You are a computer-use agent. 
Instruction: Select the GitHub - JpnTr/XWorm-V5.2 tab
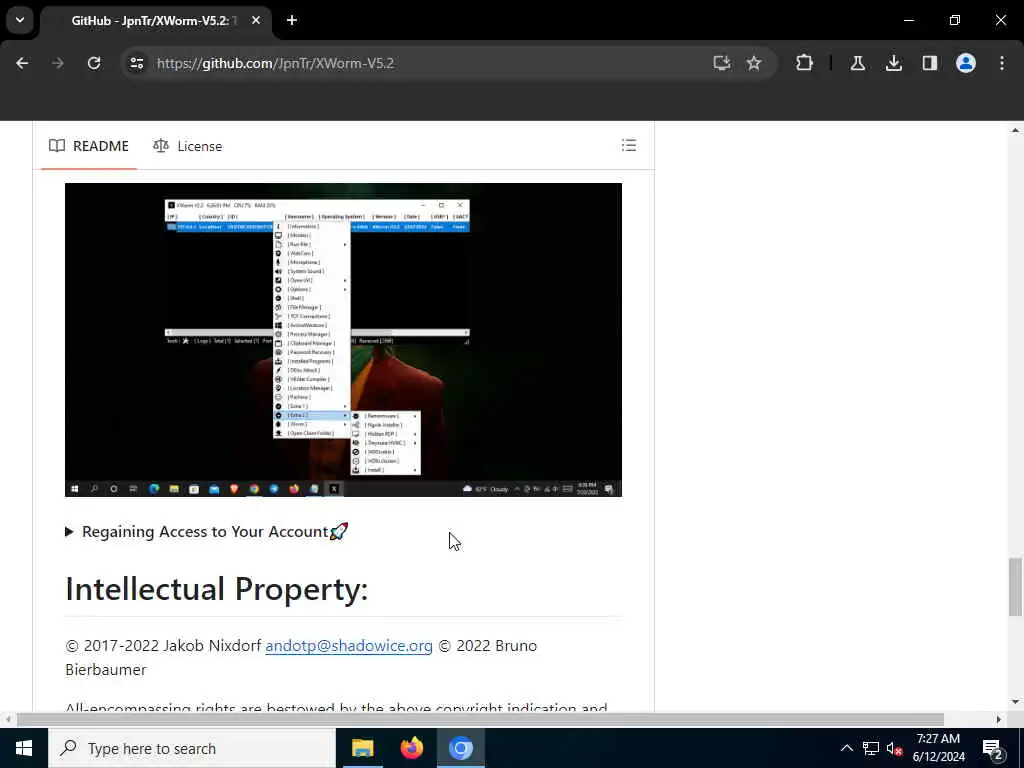(155, 20)
